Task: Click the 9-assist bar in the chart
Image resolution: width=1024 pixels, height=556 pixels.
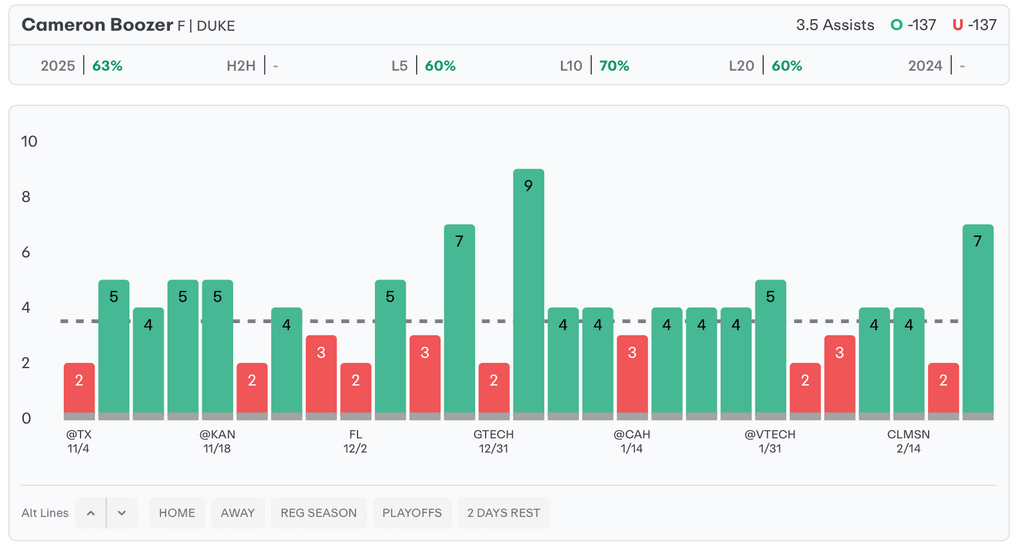Action: point(528,290)
